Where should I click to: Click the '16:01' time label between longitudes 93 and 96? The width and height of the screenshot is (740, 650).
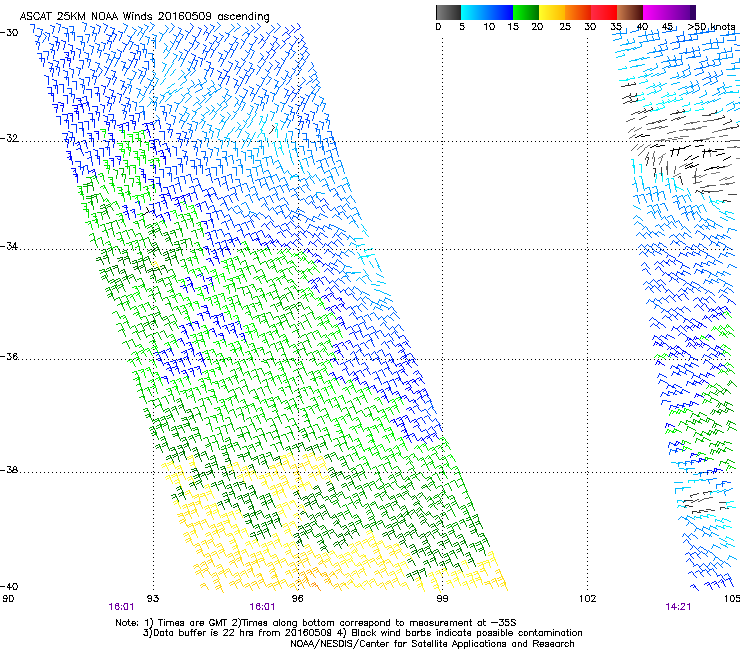(x=262, y=607)
